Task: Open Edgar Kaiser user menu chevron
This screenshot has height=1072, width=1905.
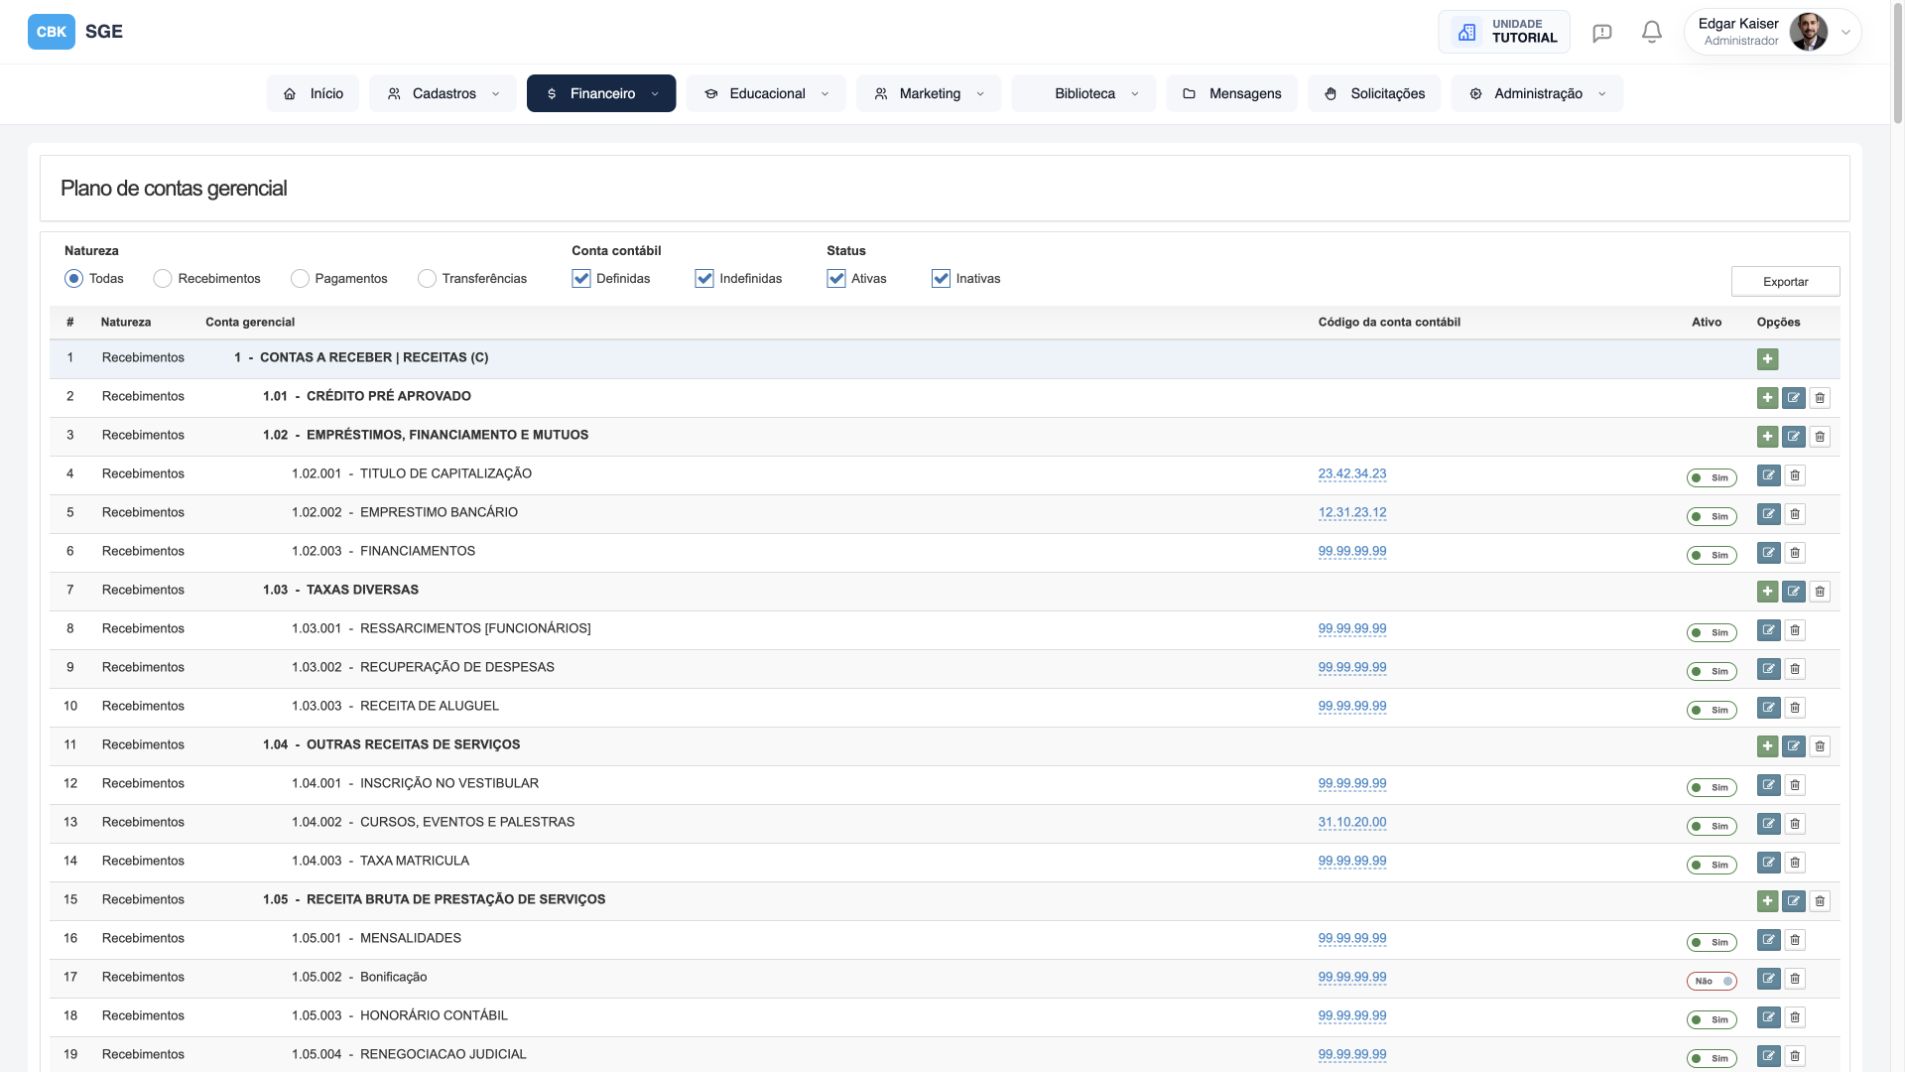Action: pyautogui.click(x=1845, y=32)
